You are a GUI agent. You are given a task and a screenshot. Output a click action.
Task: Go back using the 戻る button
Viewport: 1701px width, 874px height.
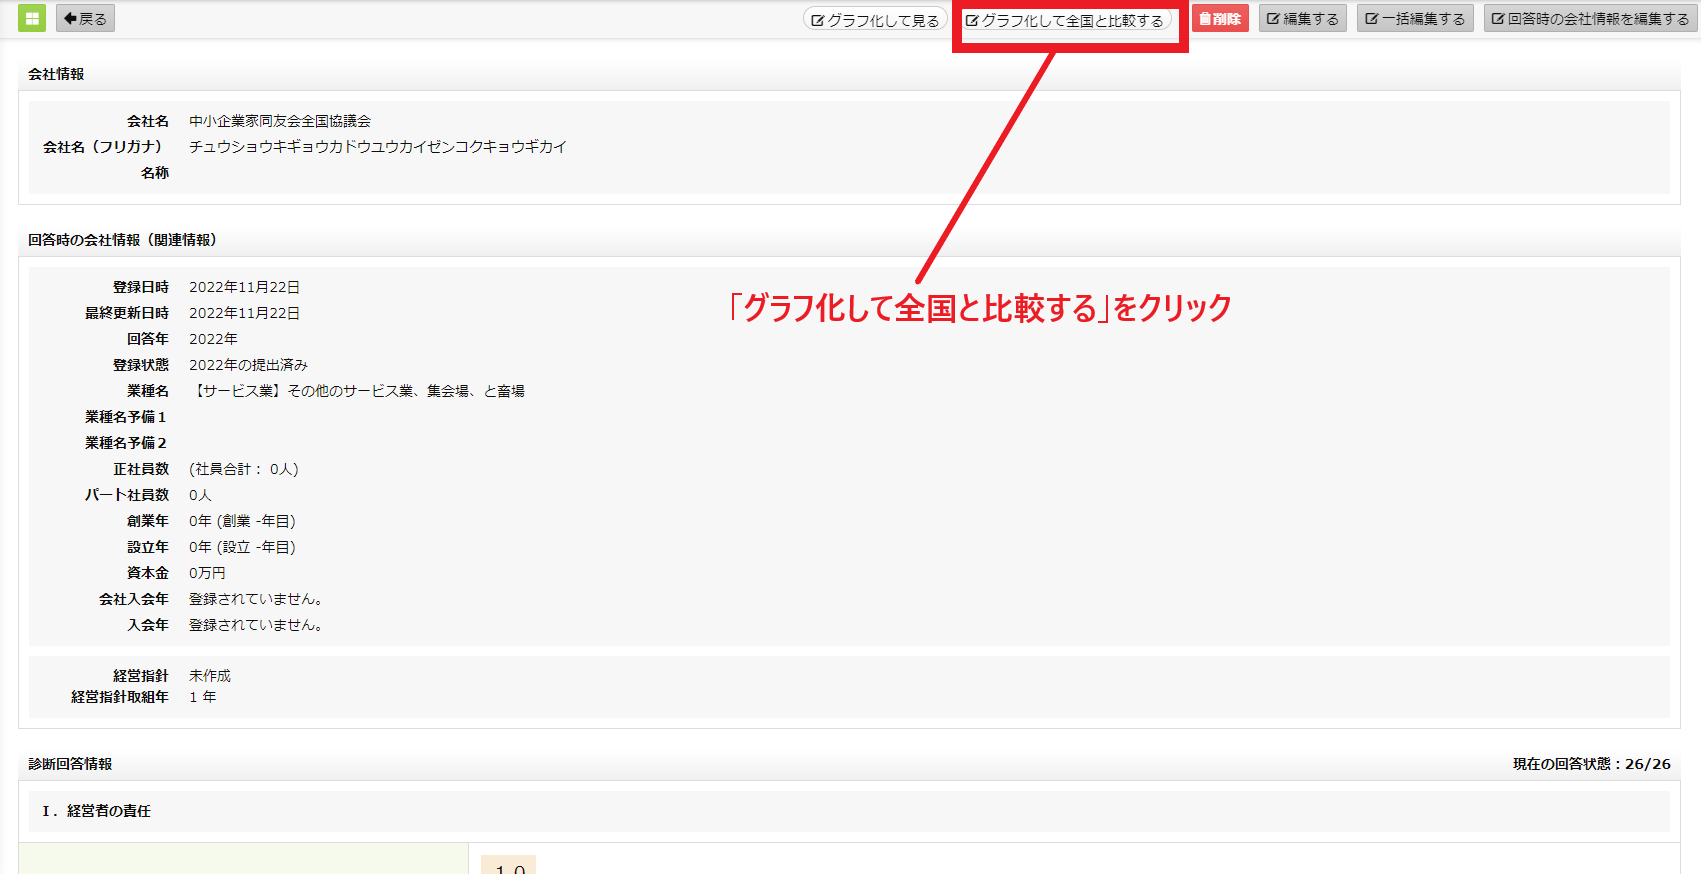86,19
